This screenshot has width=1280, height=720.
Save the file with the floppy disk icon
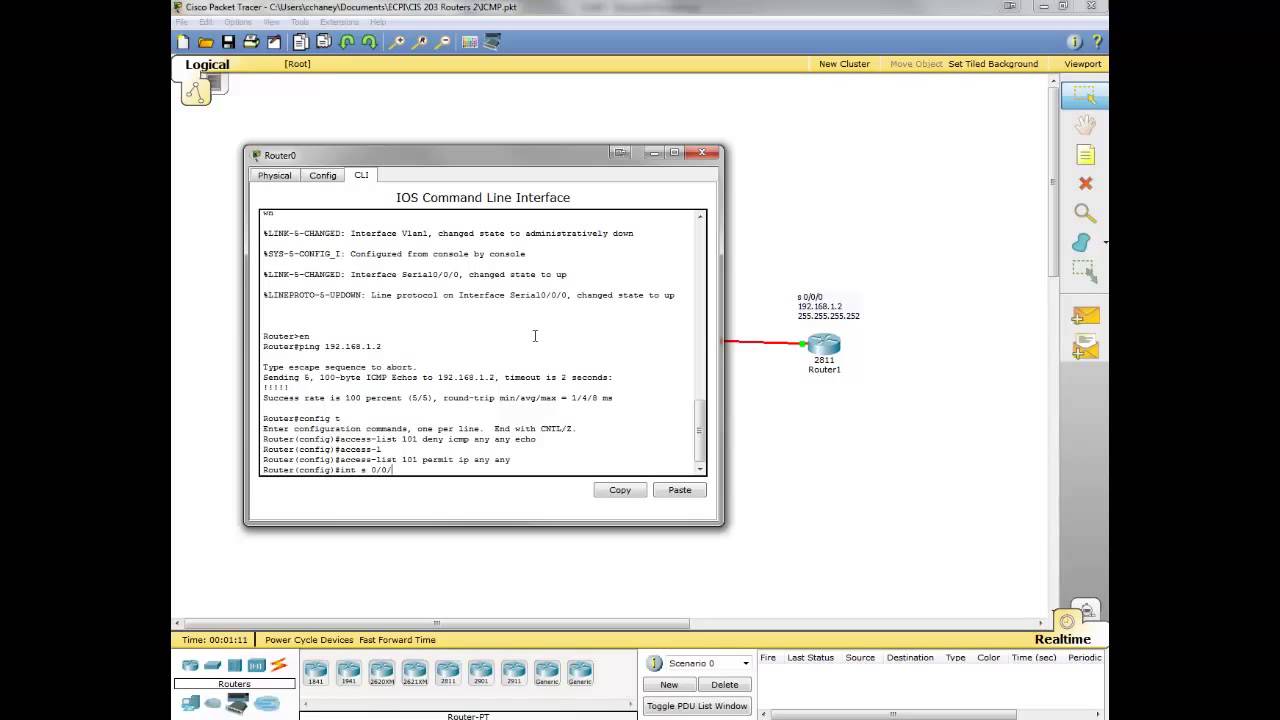pyautogui.click(x=228, y=42)
